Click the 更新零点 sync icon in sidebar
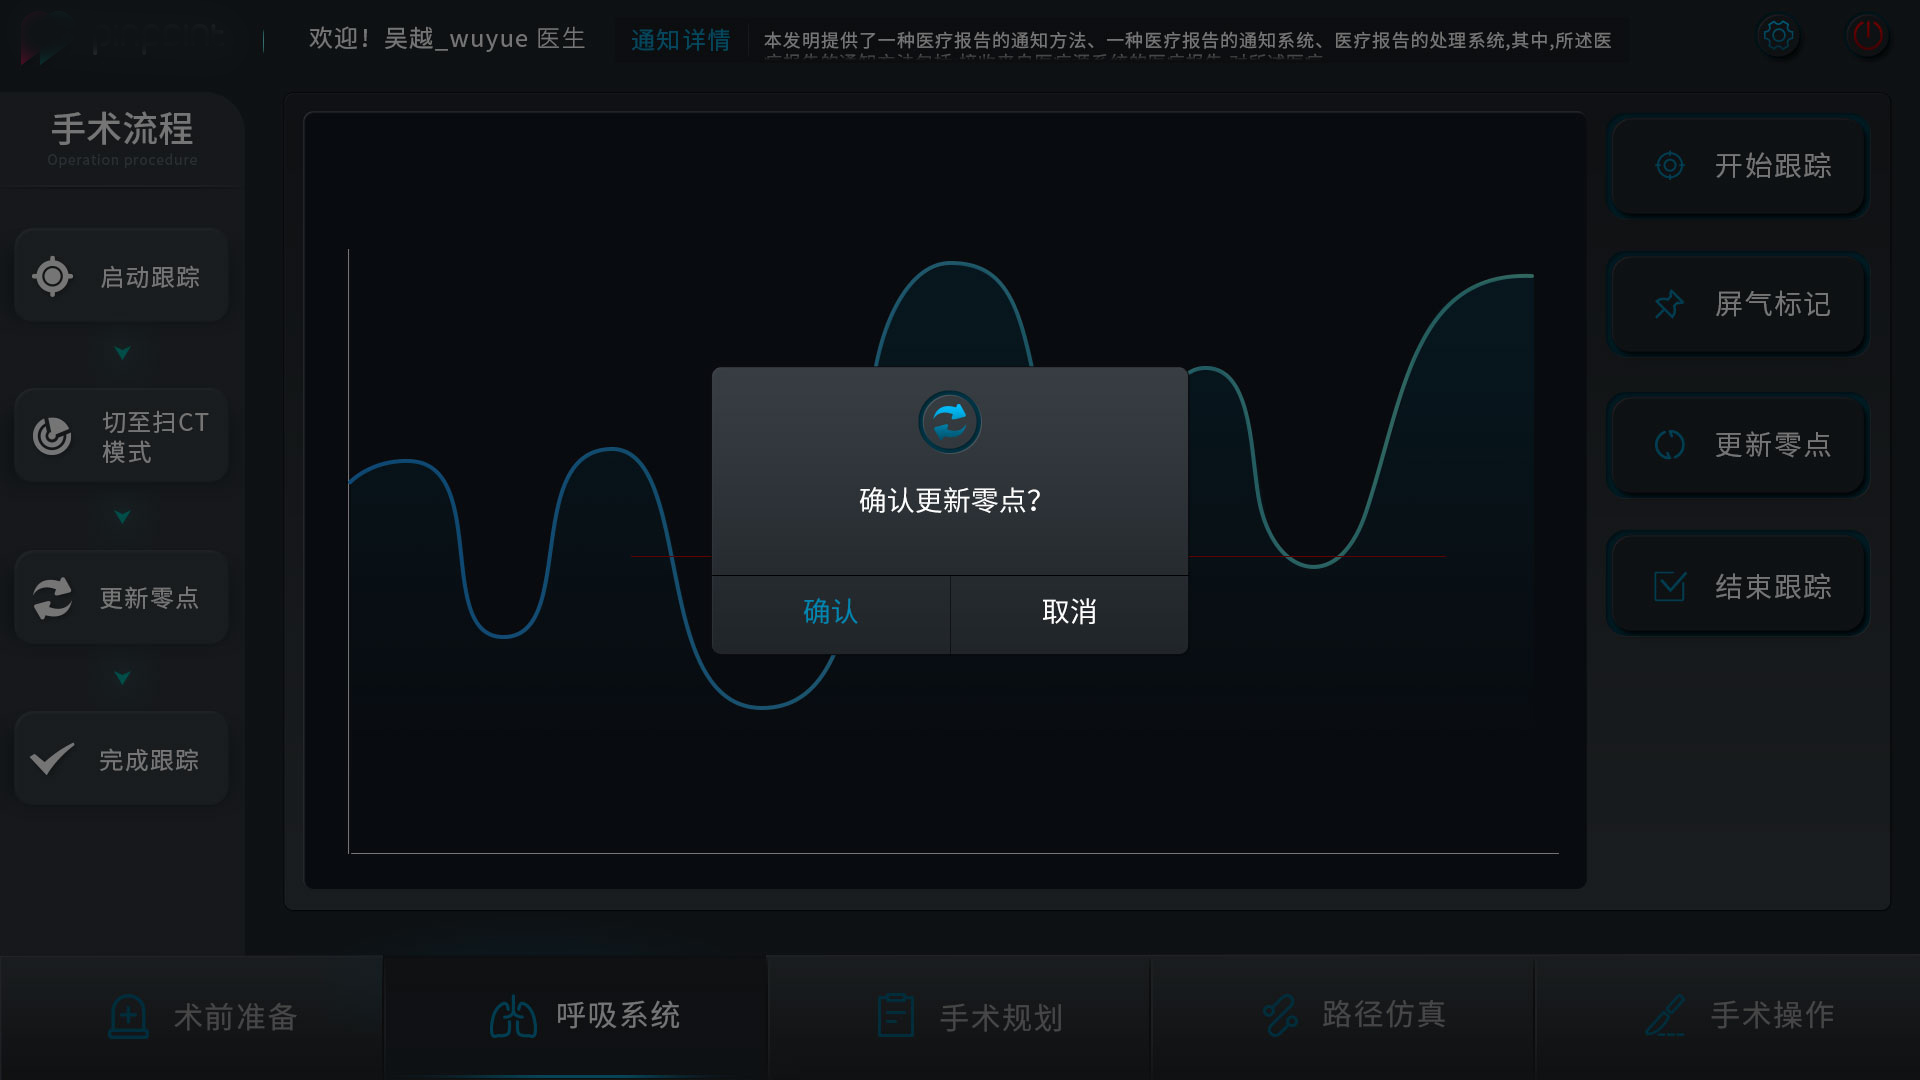 [52, 598]
